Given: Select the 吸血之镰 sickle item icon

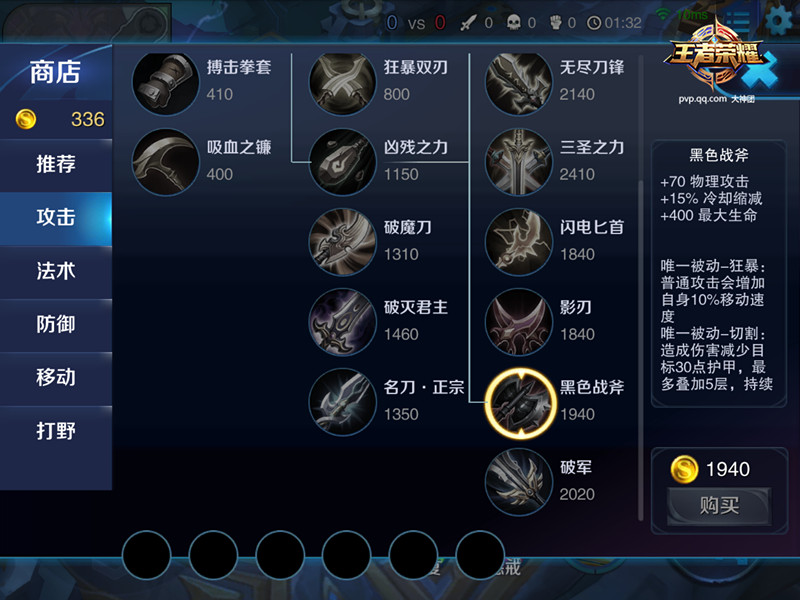Looking at the screenshot, I should [x=165, y=162].
